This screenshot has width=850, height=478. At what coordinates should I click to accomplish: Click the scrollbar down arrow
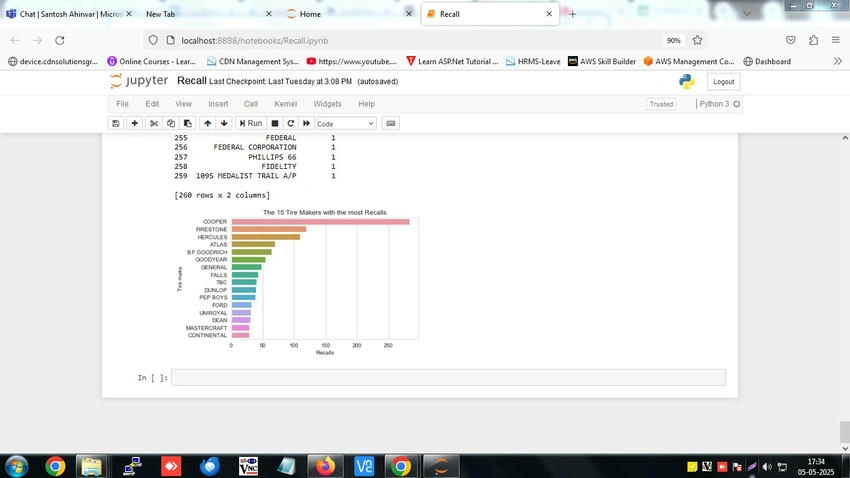coord(845,448)
